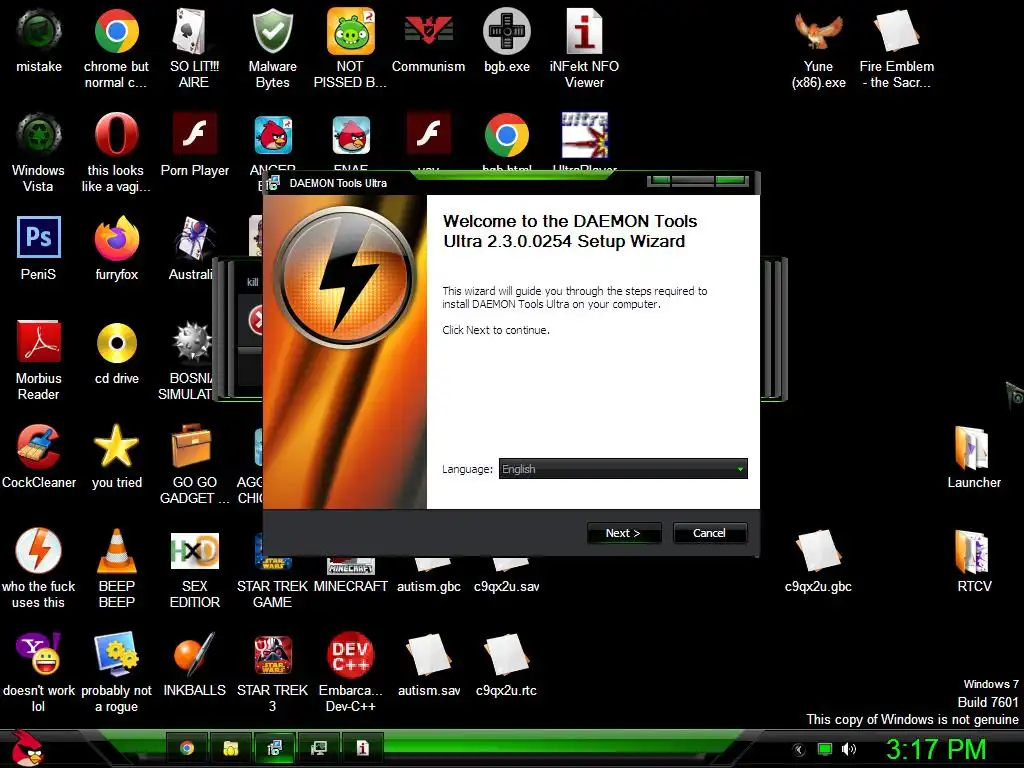The width and height of the screenshot is (1024, 768).
Task: Open the iNFekt taskbar button
Action: pos(362,748)
